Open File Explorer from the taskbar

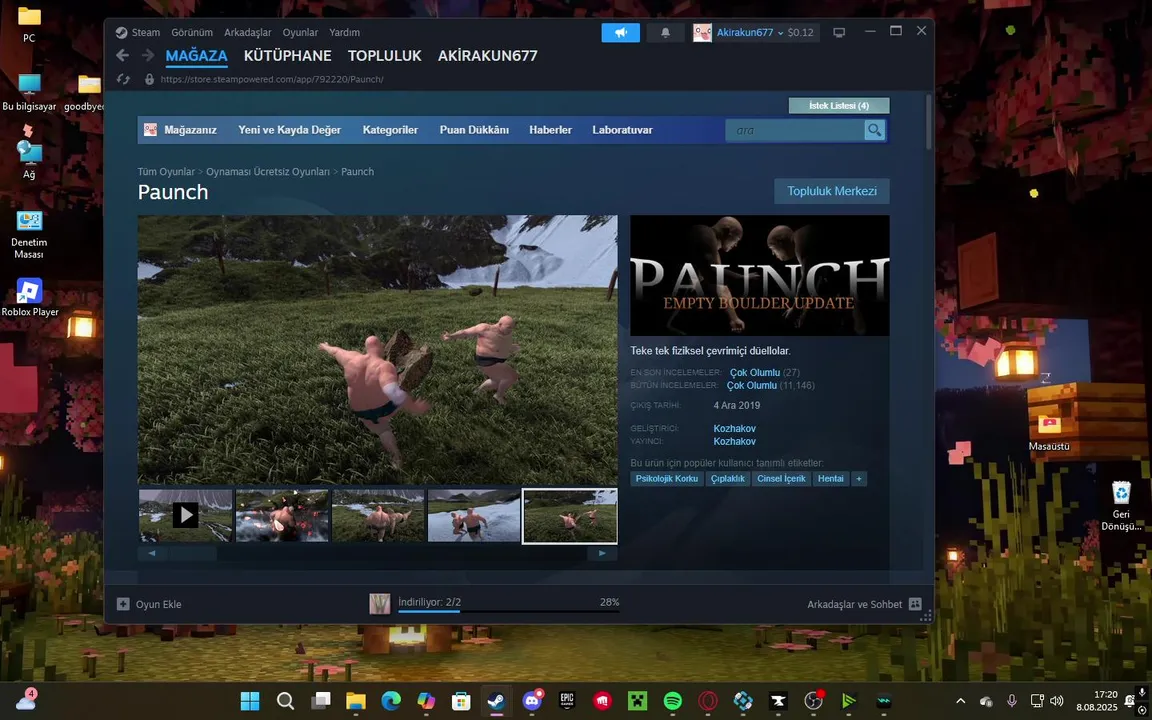point(356,701)
